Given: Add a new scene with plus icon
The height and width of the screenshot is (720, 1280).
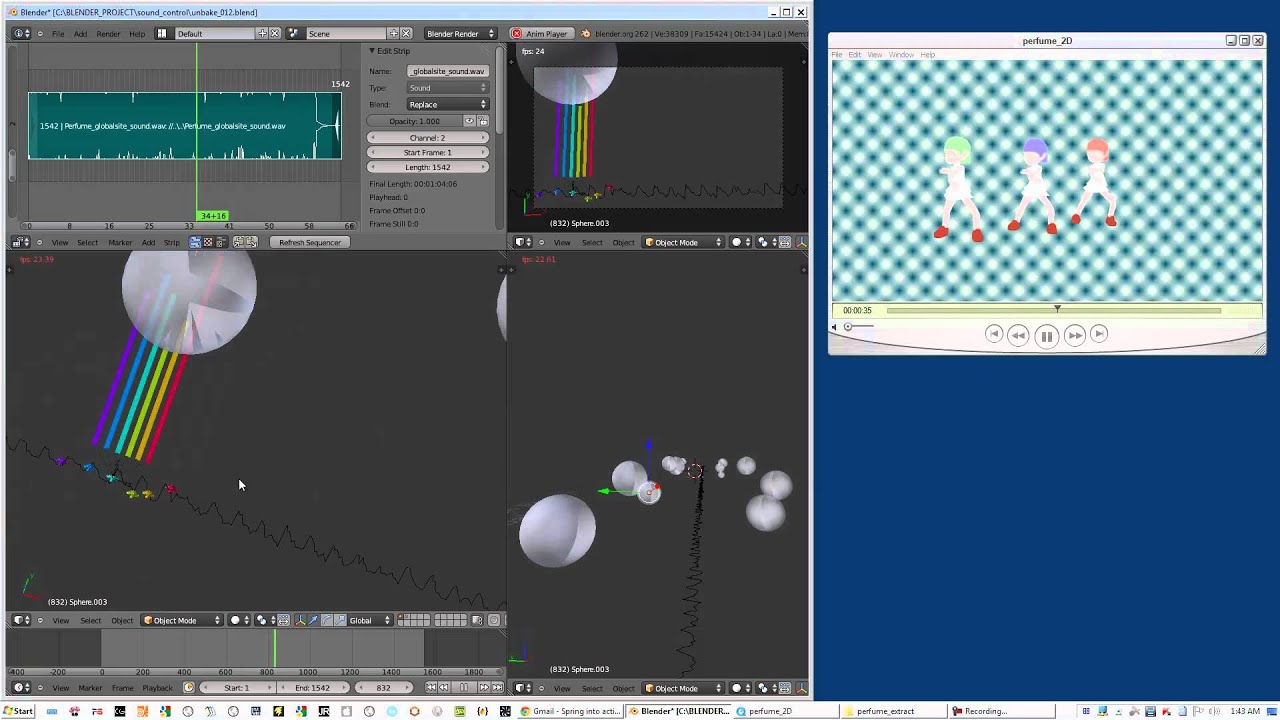Looking at the screenshot, I should click(x=393, y=34).
